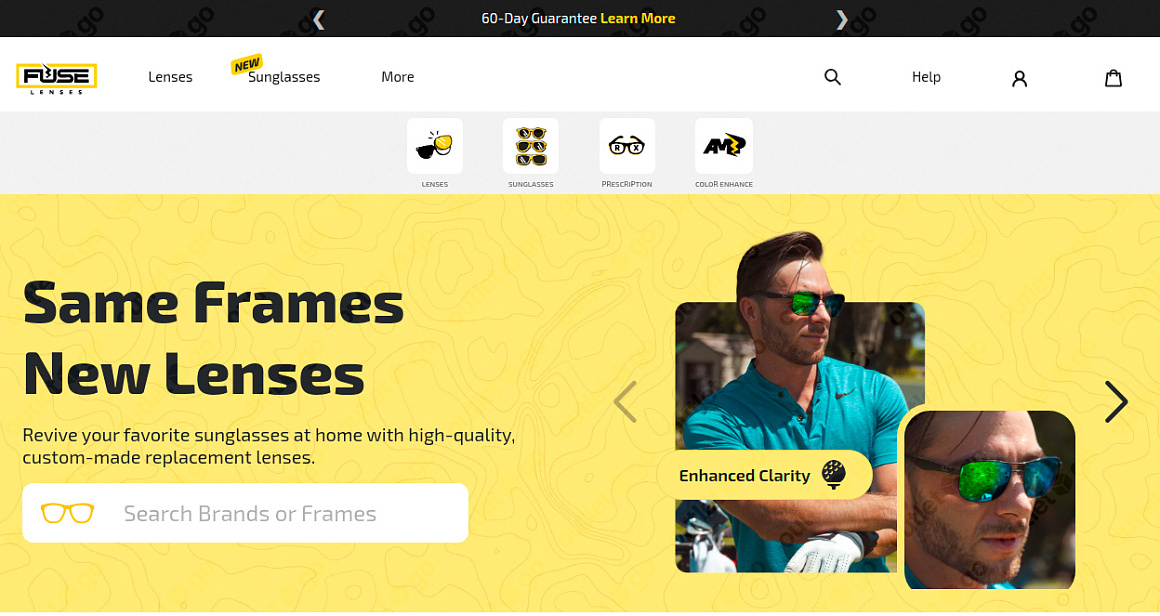Select the Lenses category icon
1160x616 pixels.
(435, 146)
